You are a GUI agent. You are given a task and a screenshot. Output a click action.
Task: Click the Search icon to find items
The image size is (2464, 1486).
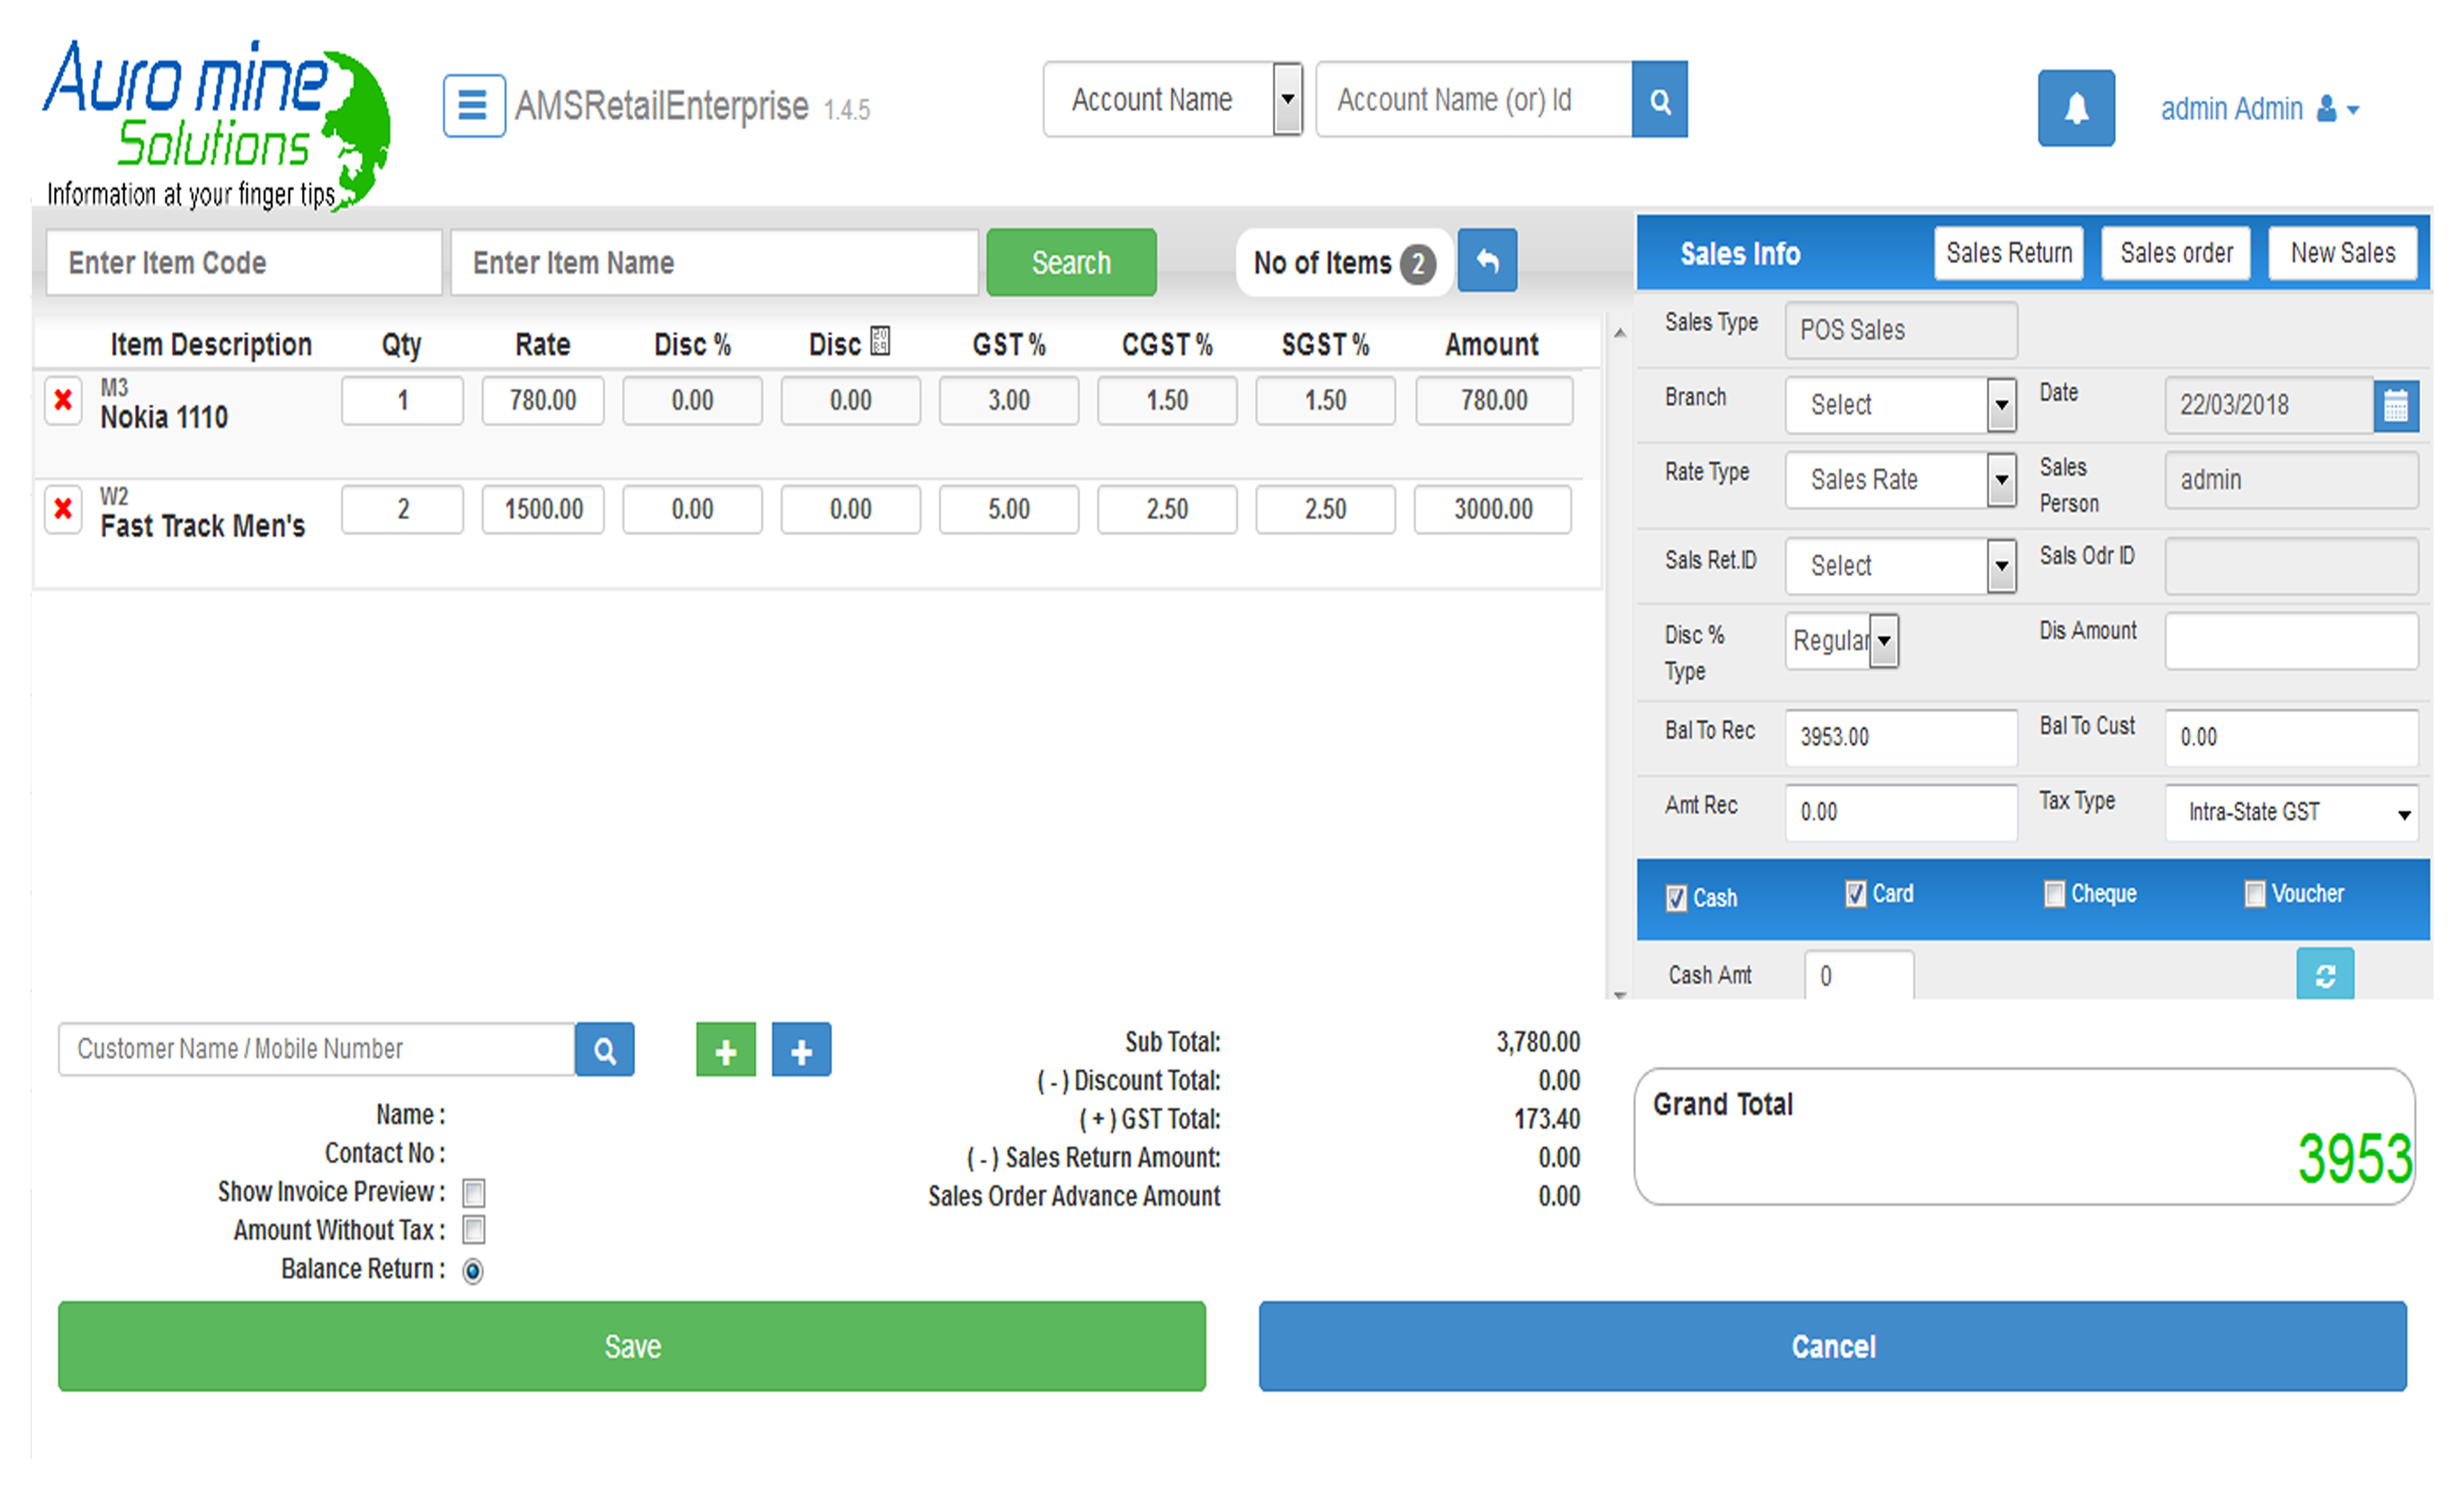1070,262
